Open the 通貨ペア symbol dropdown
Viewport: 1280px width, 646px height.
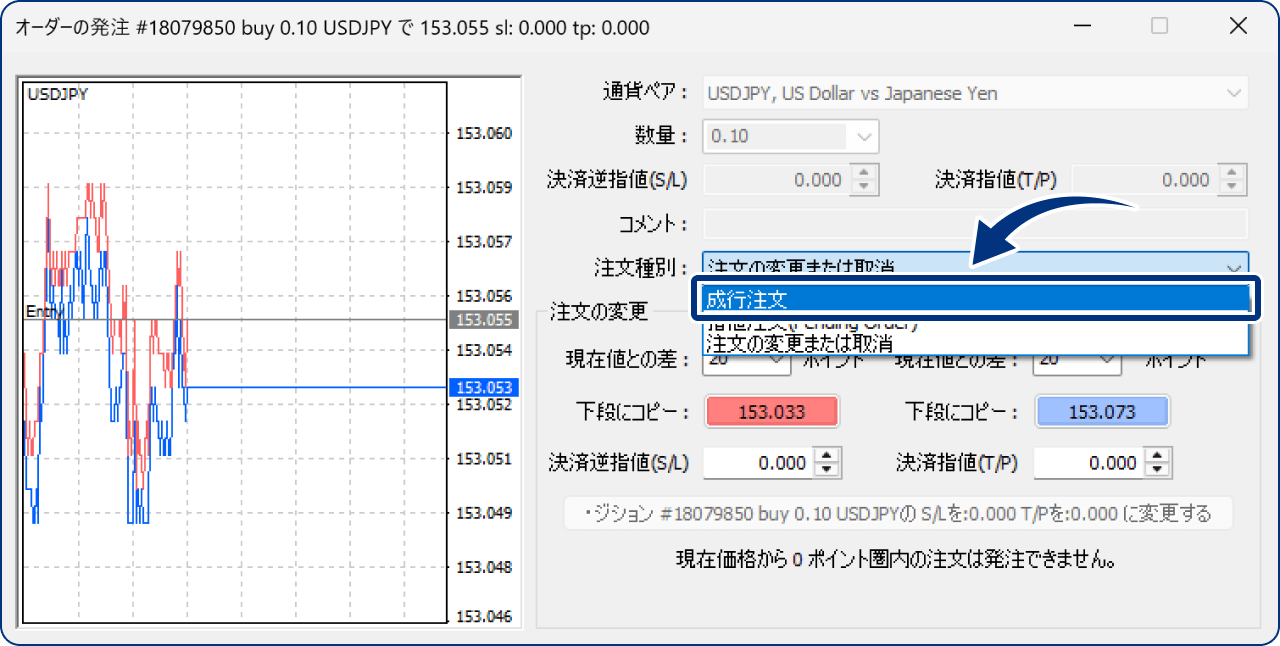[1232, 94]
